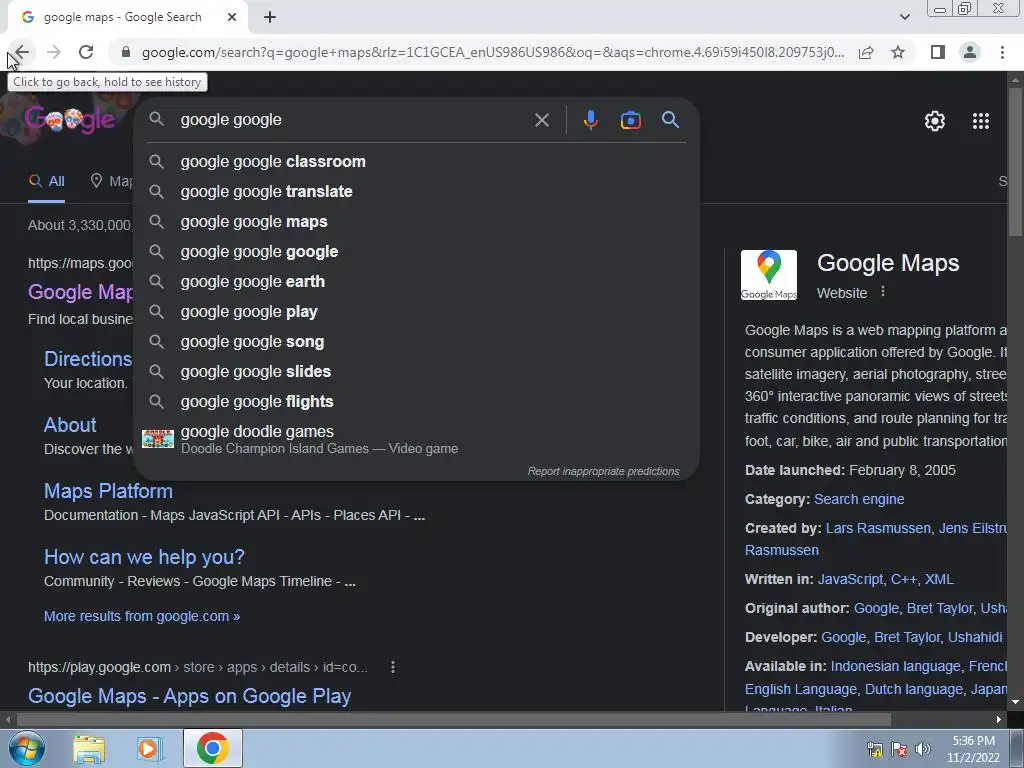The width and height of the screenshot is (1024, 768).
Task: Click the padlock site info icon
Action: pos(126,52)
